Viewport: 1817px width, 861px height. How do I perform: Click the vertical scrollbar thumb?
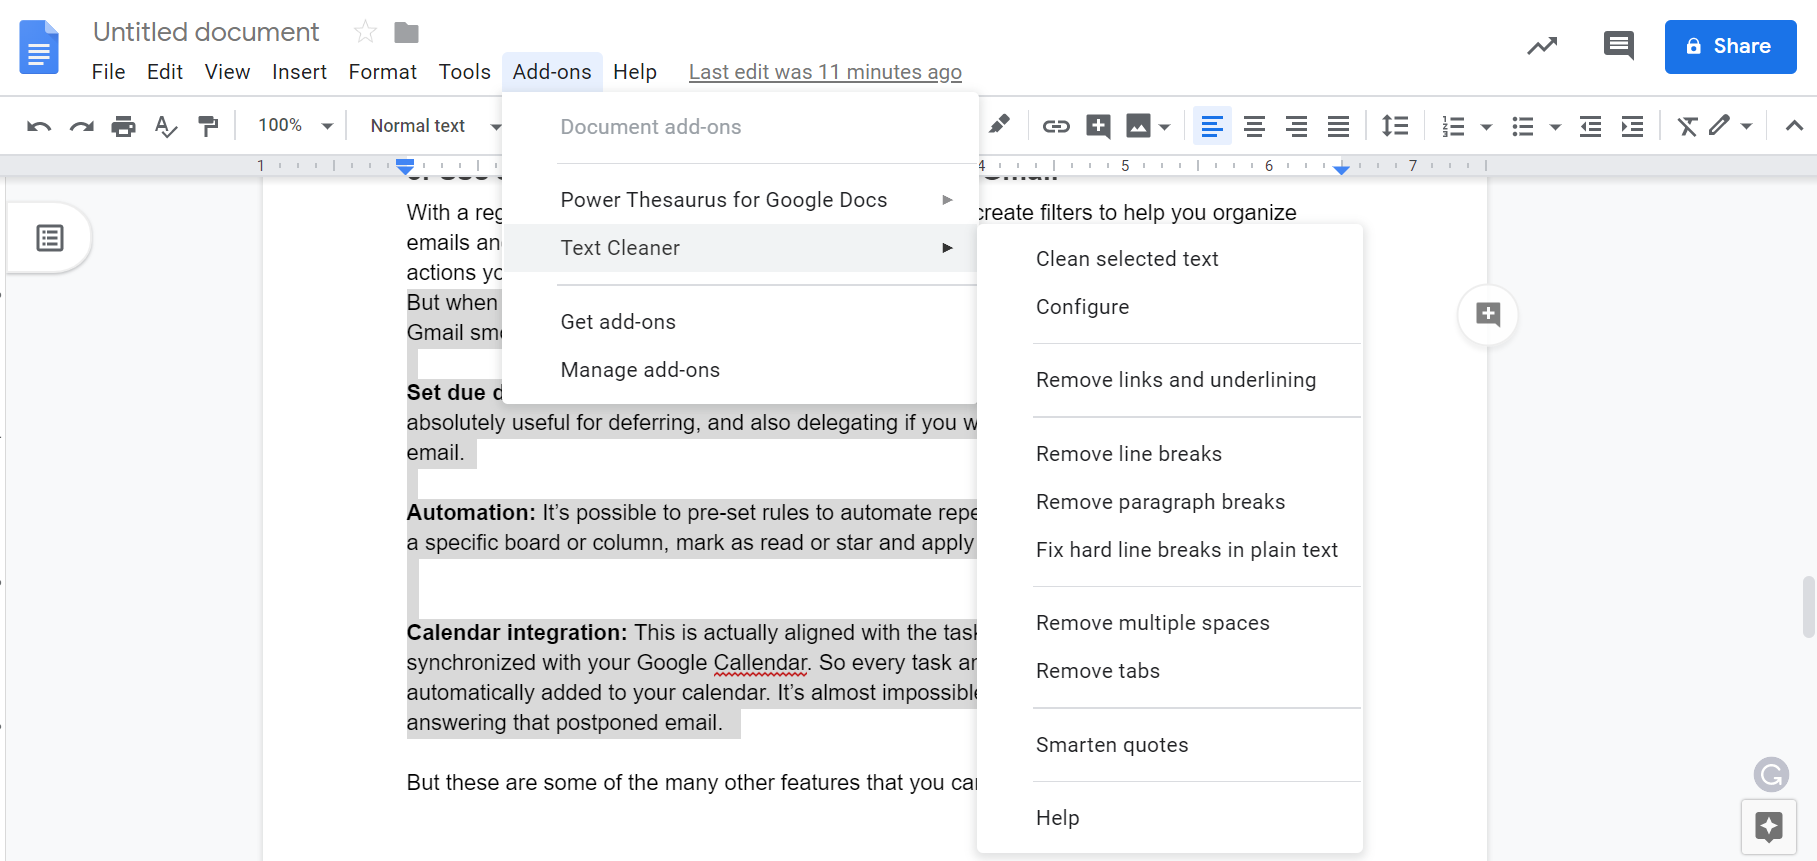pyautogui.click(x=1808, y=606)
